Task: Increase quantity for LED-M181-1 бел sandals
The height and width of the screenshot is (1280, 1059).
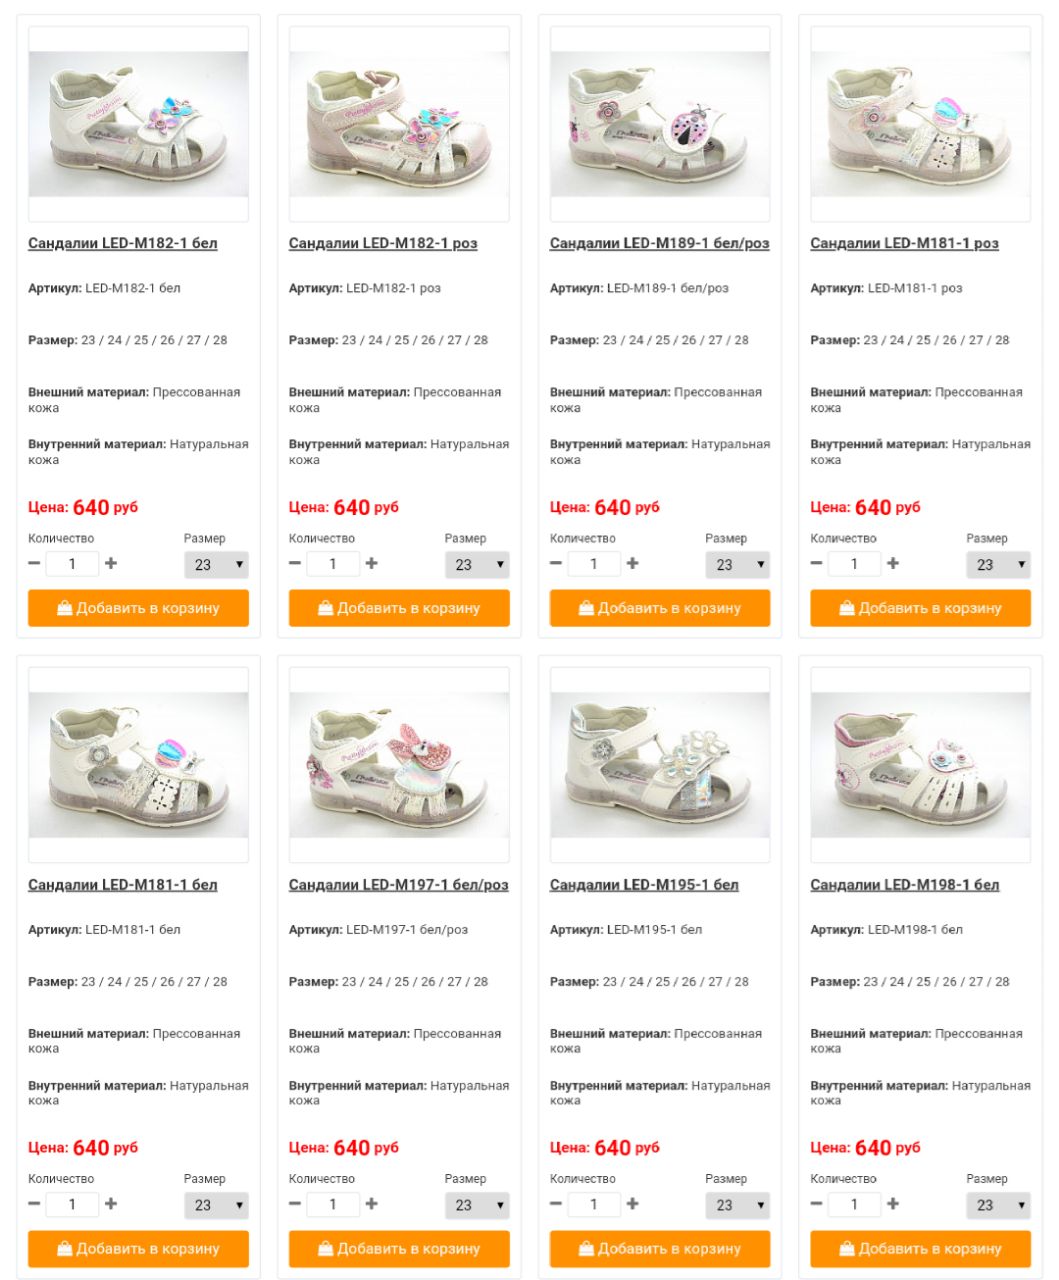Action: point(111,1204)
